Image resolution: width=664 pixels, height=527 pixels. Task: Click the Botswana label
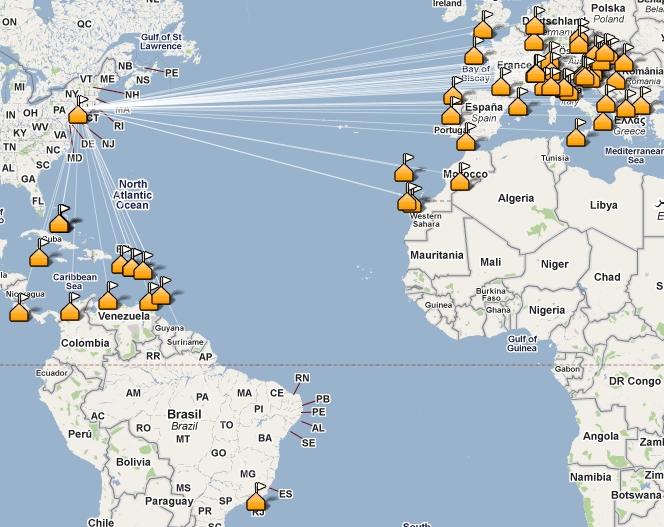click(636, 495)
